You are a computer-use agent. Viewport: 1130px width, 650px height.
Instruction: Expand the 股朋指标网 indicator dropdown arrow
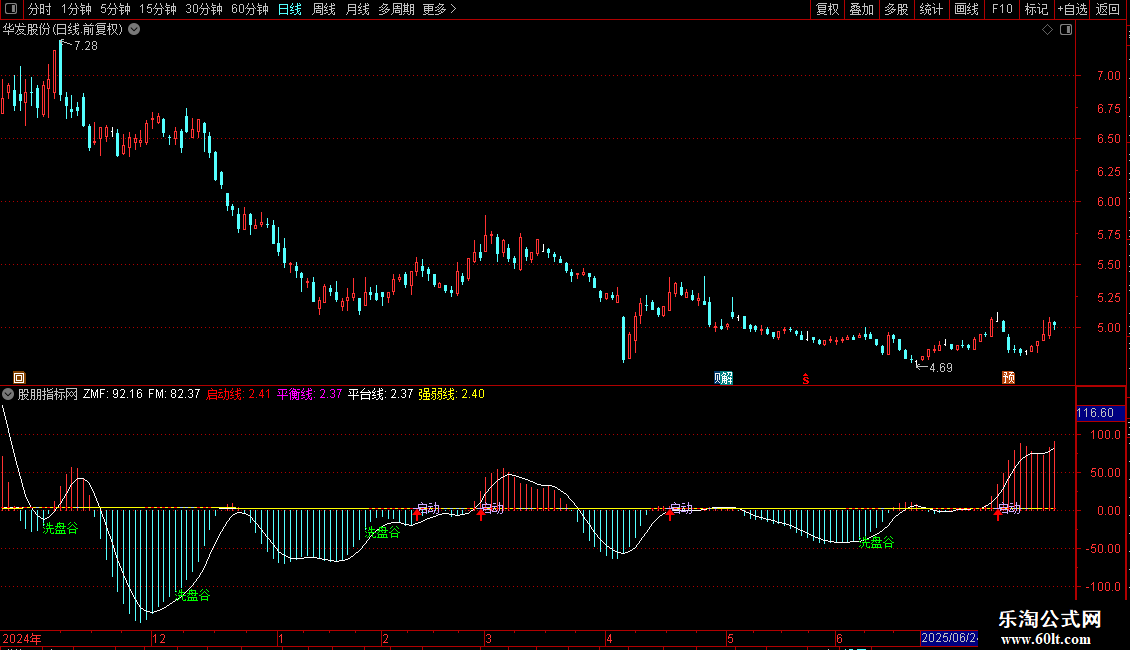(x=8, y=394)
